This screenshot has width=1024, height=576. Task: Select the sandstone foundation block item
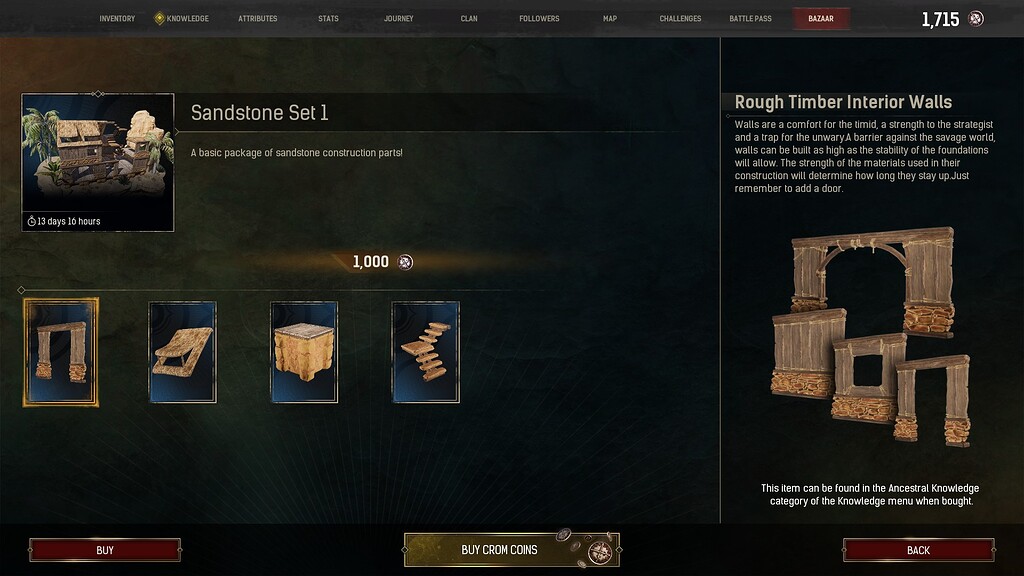click(x=304, y=352)
